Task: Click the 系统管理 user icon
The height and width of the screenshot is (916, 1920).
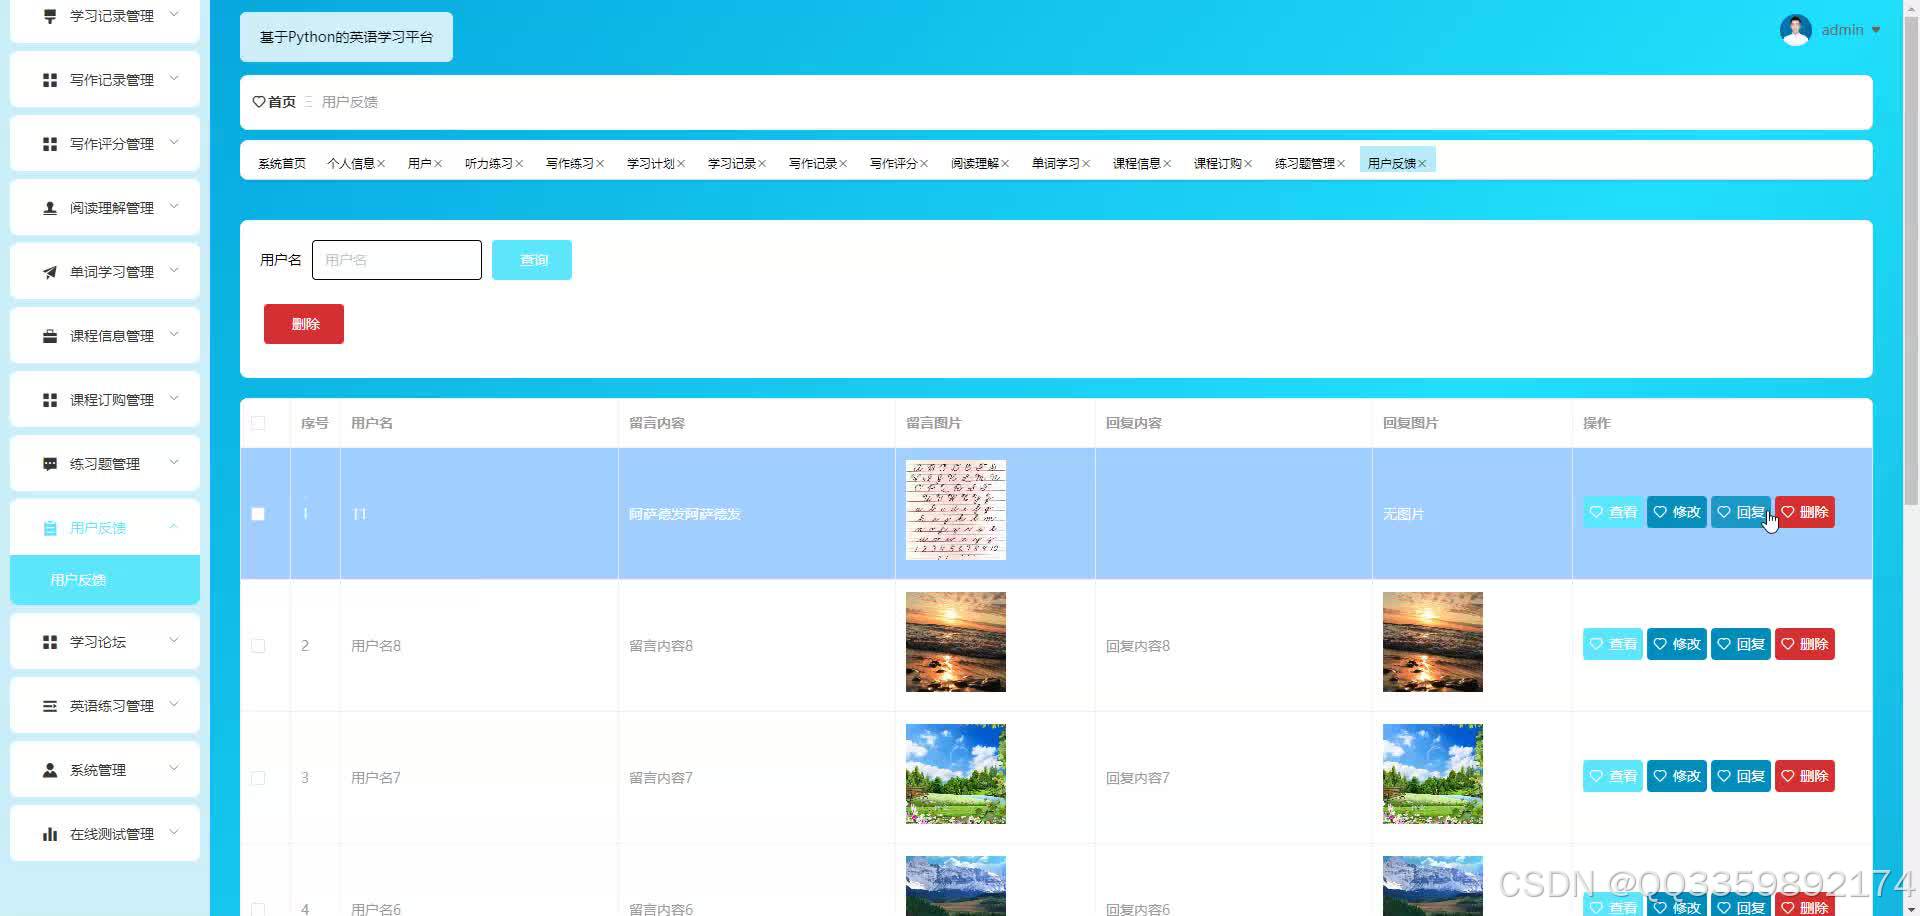Action: (50, 770)
